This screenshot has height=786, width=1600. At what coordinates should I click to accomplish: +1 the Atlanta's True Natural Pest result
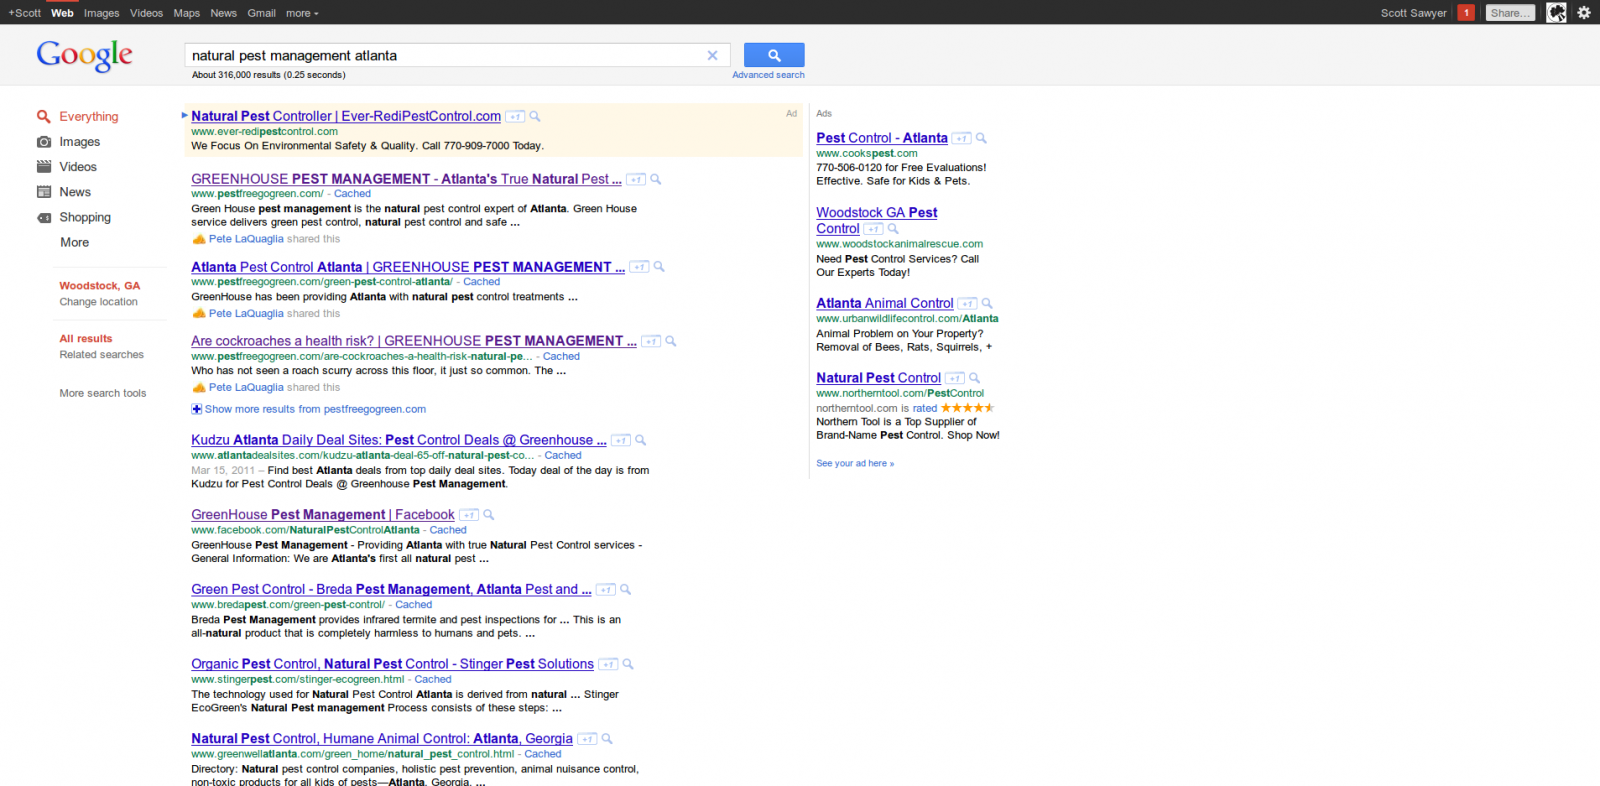tap(636, 180)
